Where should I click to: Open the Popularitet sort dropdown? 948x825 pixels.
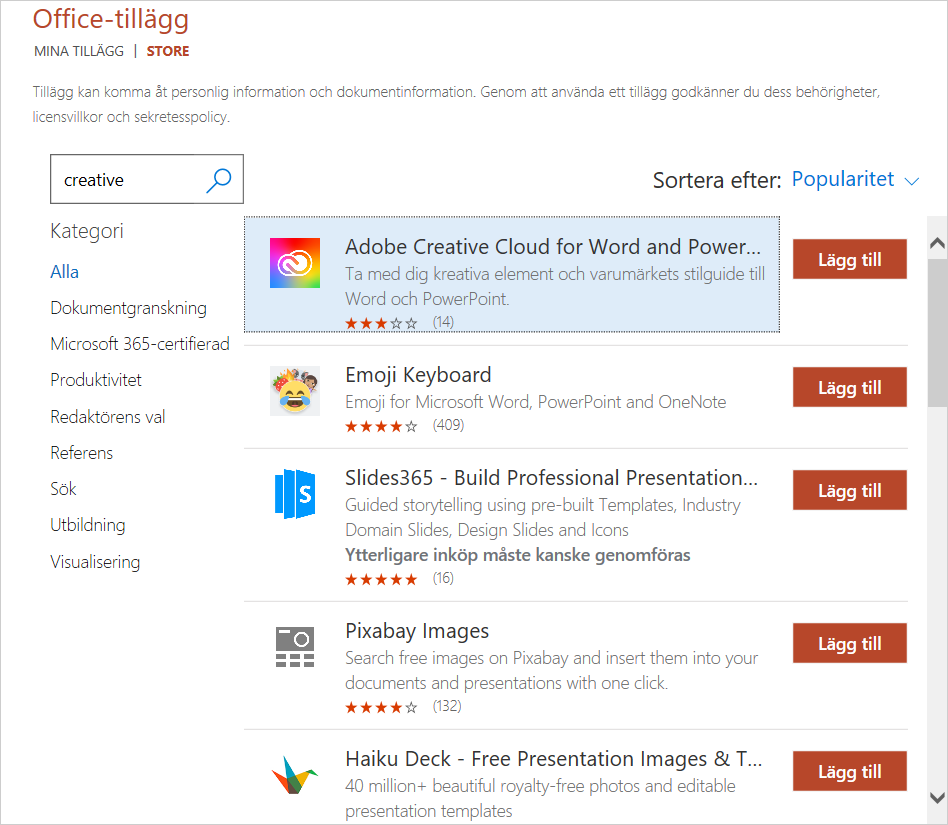coord(855,180)
